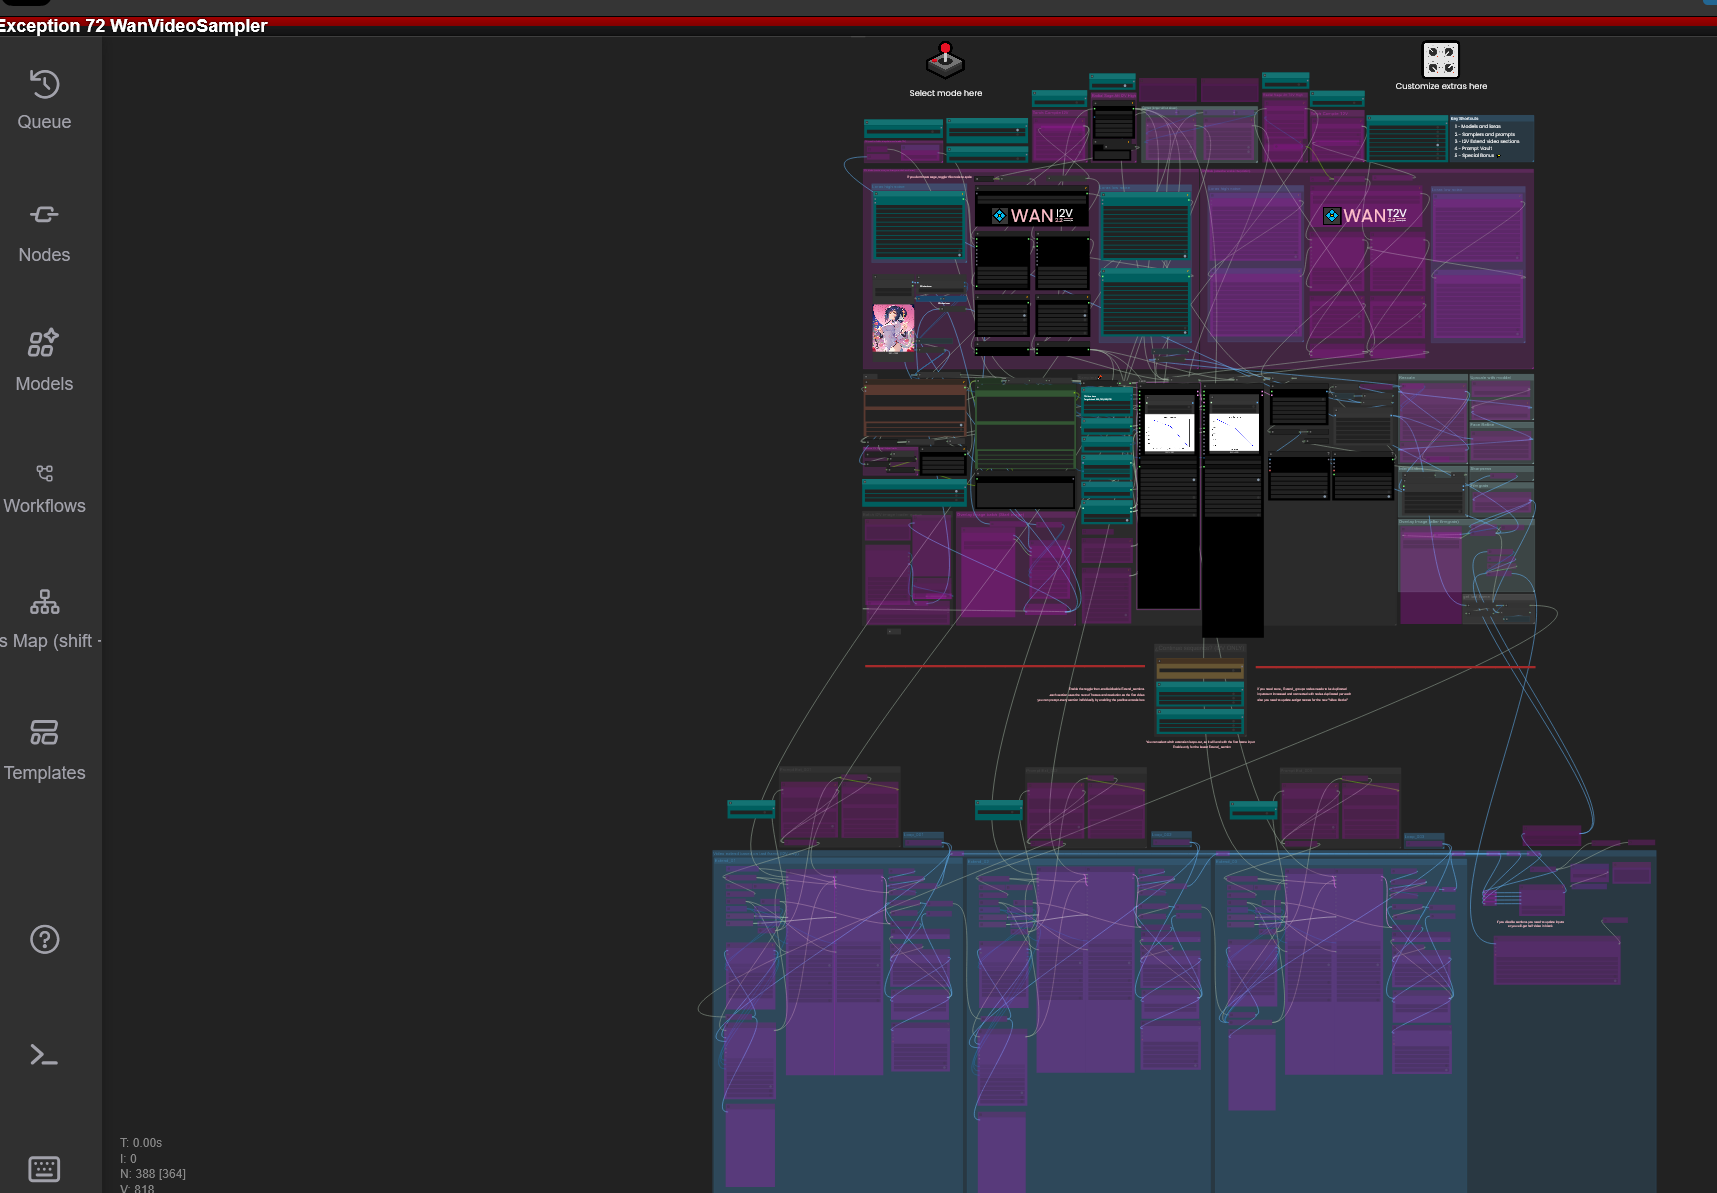Click the help question mark icon

44,939
